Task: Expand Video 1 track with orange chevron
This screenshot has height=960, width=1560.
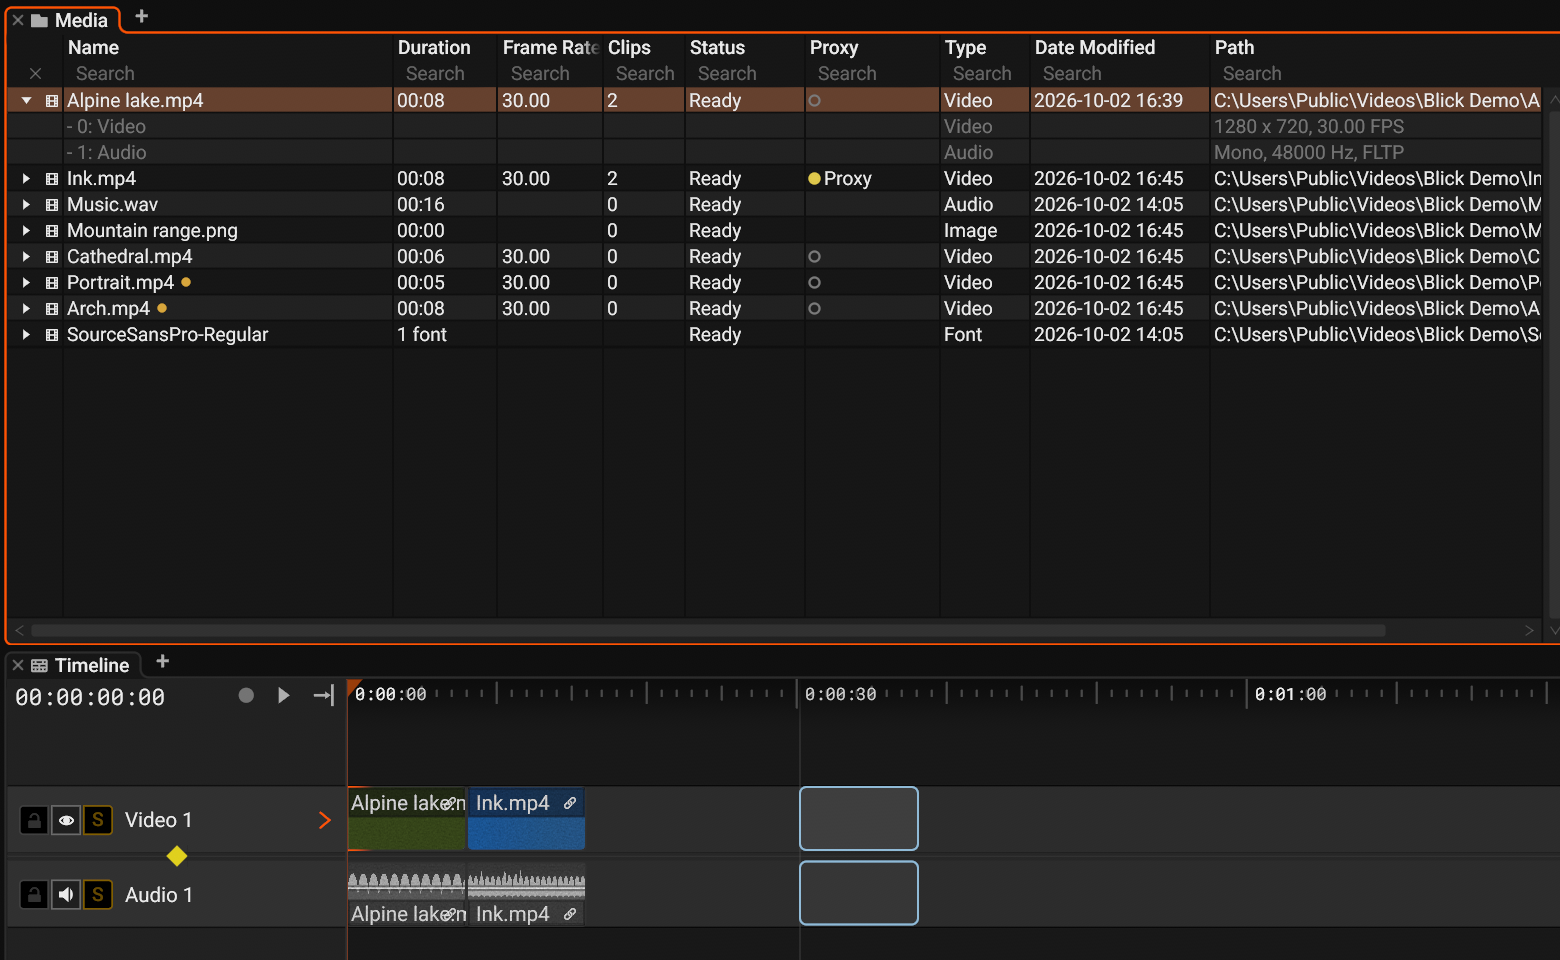Action: coord(324,821)
